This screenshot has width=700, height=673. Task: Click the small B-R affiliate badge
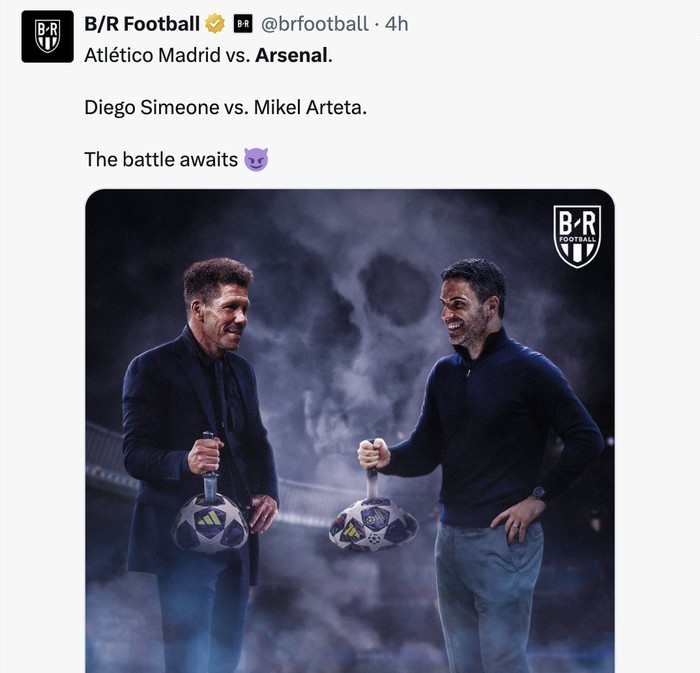[x=242, y=24]
